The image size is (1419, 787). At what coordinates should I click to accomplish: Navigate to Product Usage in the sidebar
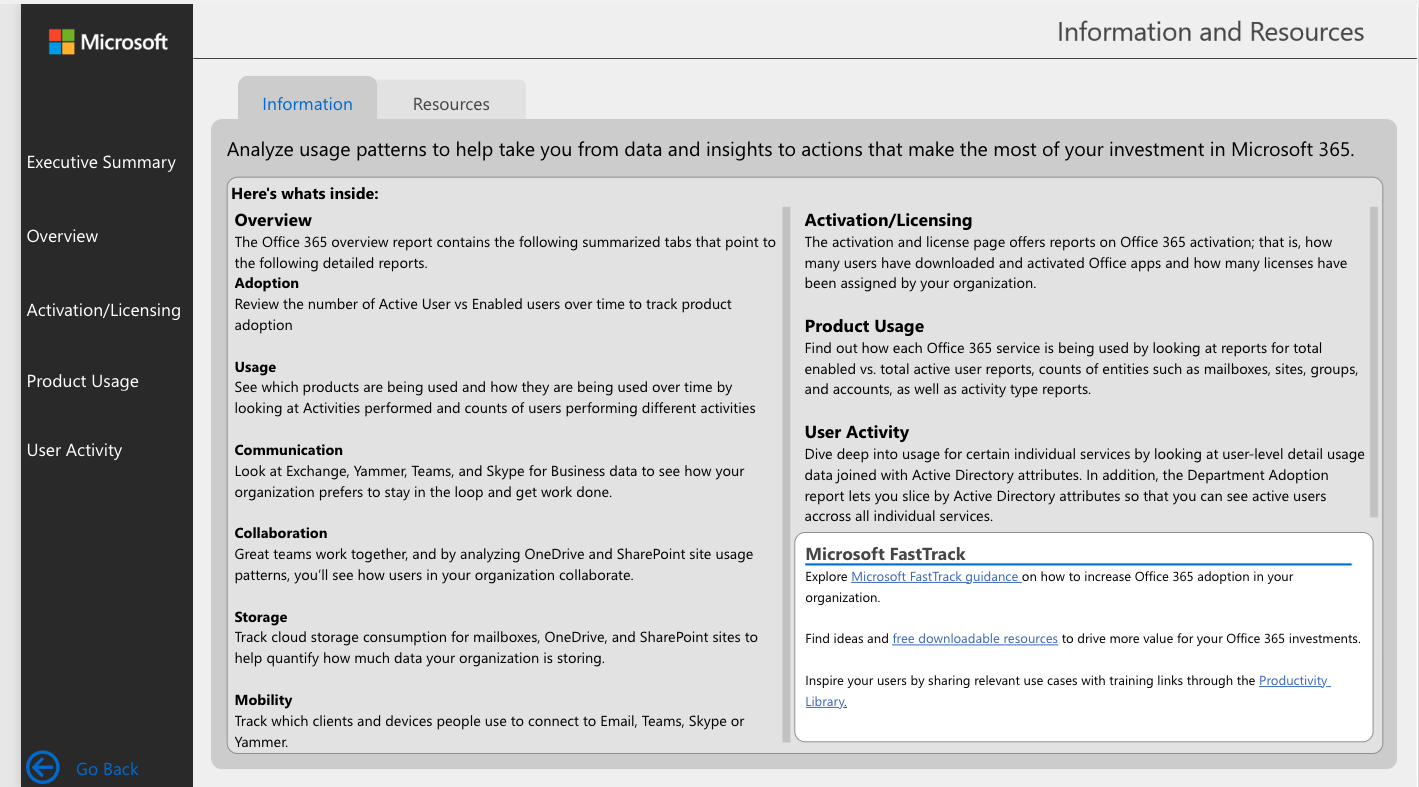pyautogui.click(x=83, y=381)
